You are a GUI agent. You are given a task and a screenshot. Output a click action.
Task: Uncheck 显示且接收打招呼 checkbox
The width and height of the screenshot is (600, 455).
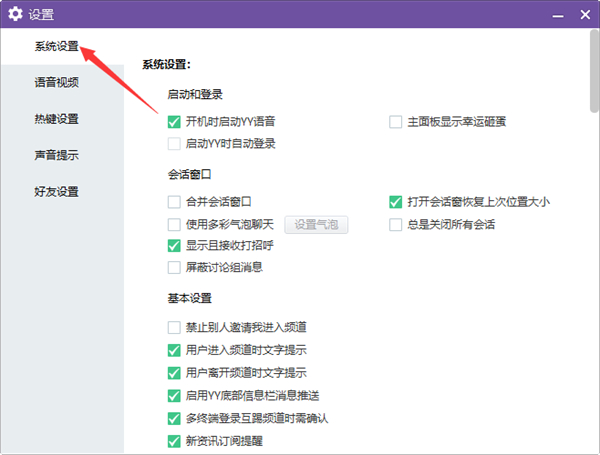(x=174, y=245)
